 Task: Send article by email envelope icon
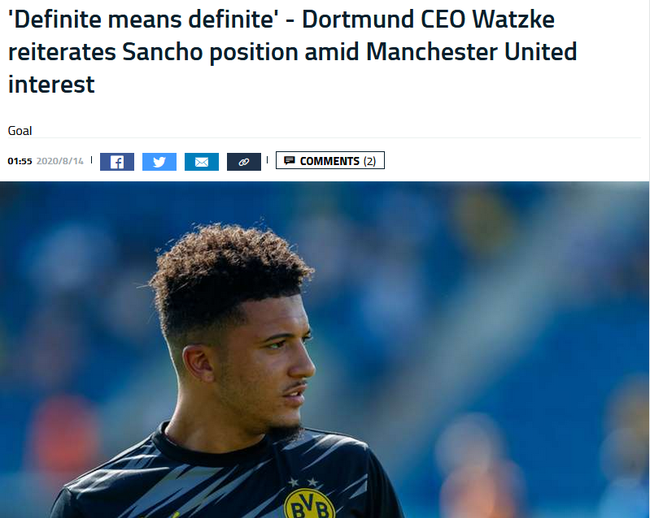(201, 162)
